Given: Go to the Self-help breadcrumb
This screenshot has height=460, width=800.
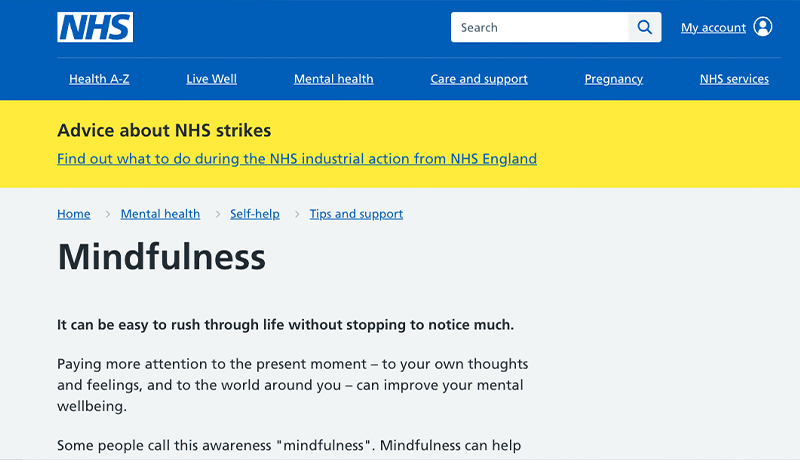Looking at the screenshot, I should pyautogui.click(x=255, y=214).
